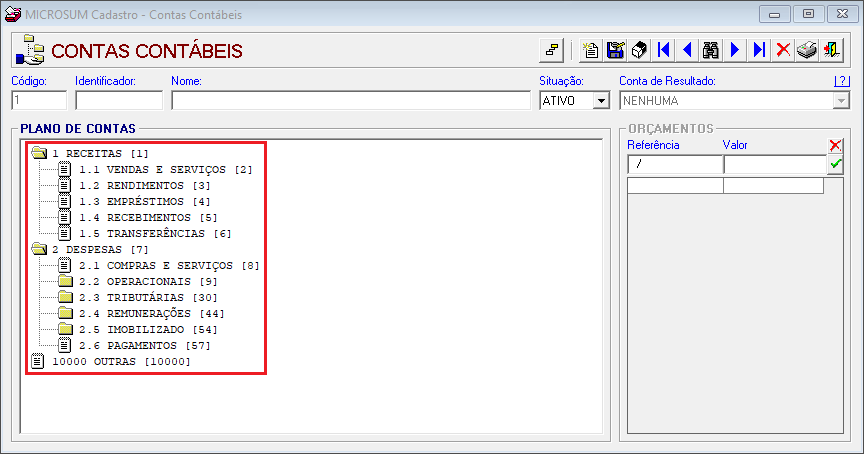Select the 2.5 IMOBILIZADO [54] label
This screenshot has width=864, height=454.
(x=148, y=329)
